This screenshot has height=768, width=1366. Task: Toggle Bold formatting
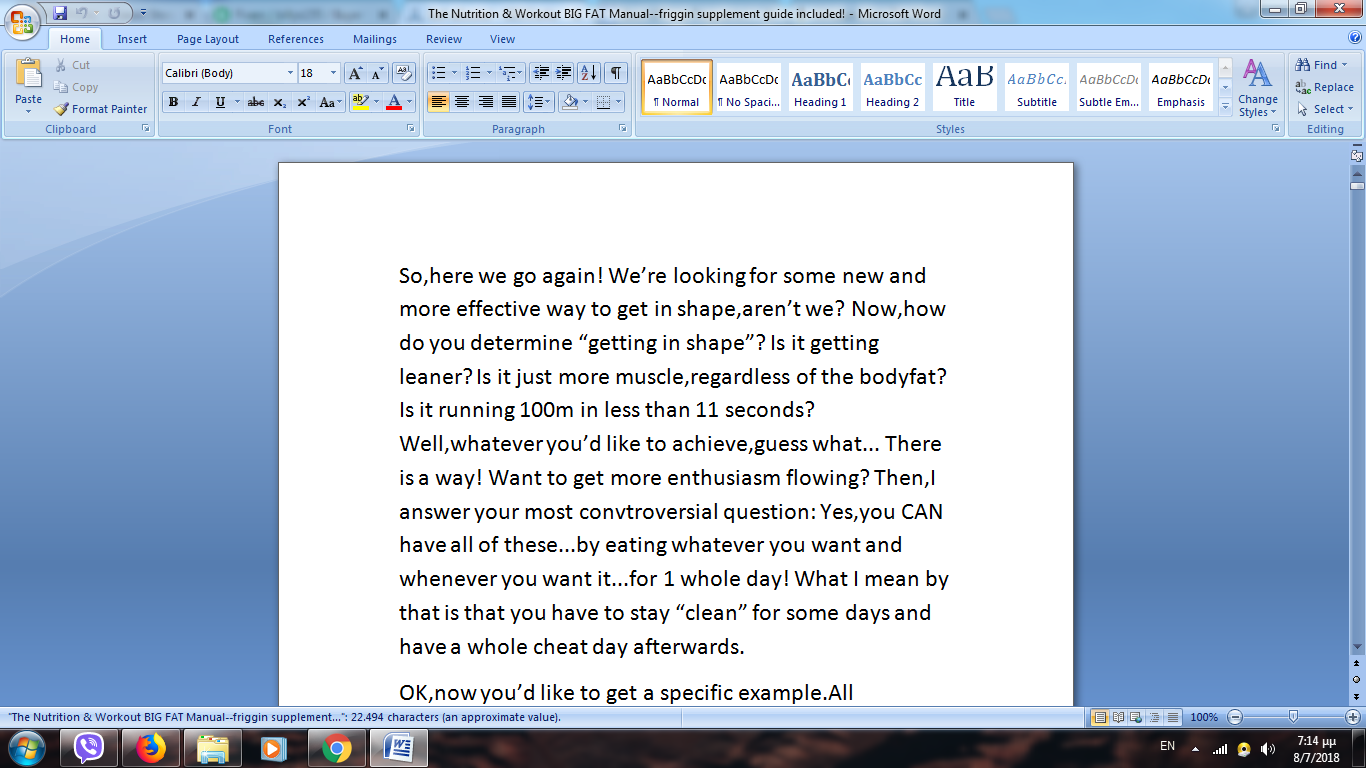[x=174, y=102]
